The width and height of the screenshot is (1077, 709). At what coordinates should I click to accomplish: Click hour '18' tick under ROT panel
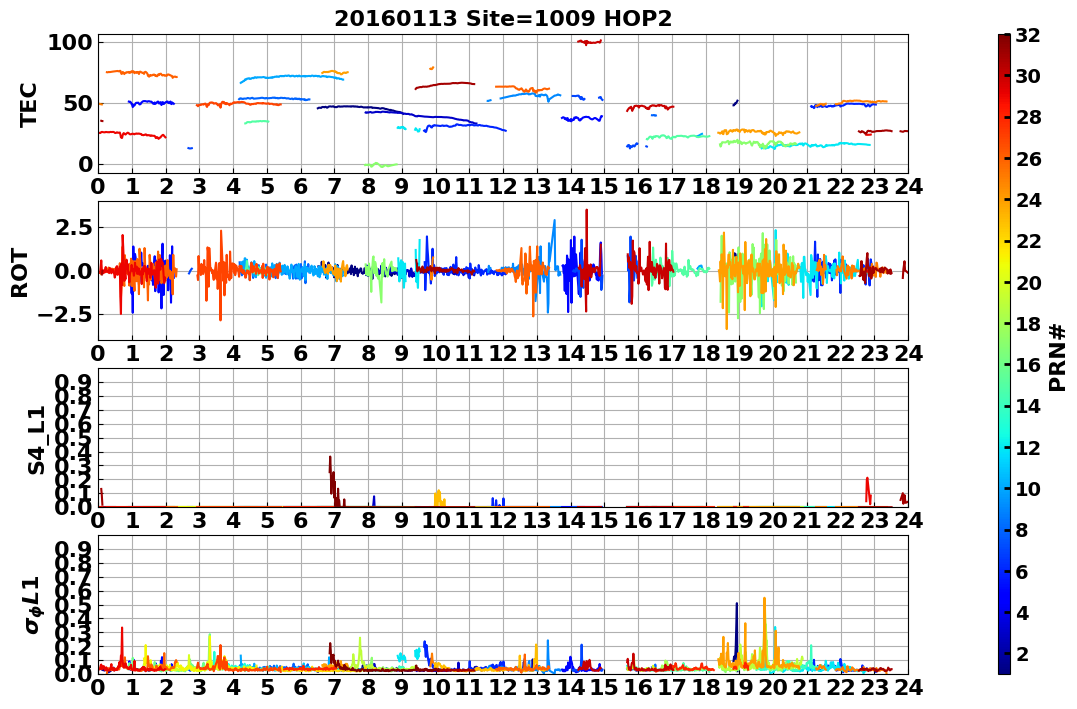click(x=705, y=353)
